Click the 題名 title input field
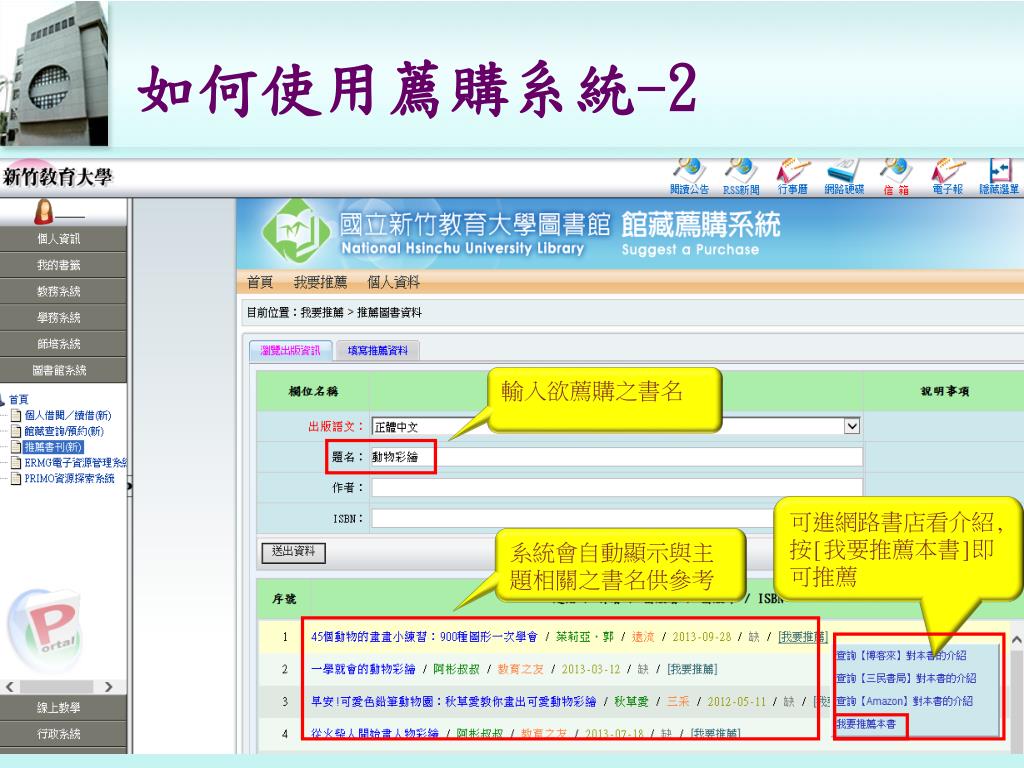Screen dimensions: 1024x768 pyautogui.click(x=616, y=457)
